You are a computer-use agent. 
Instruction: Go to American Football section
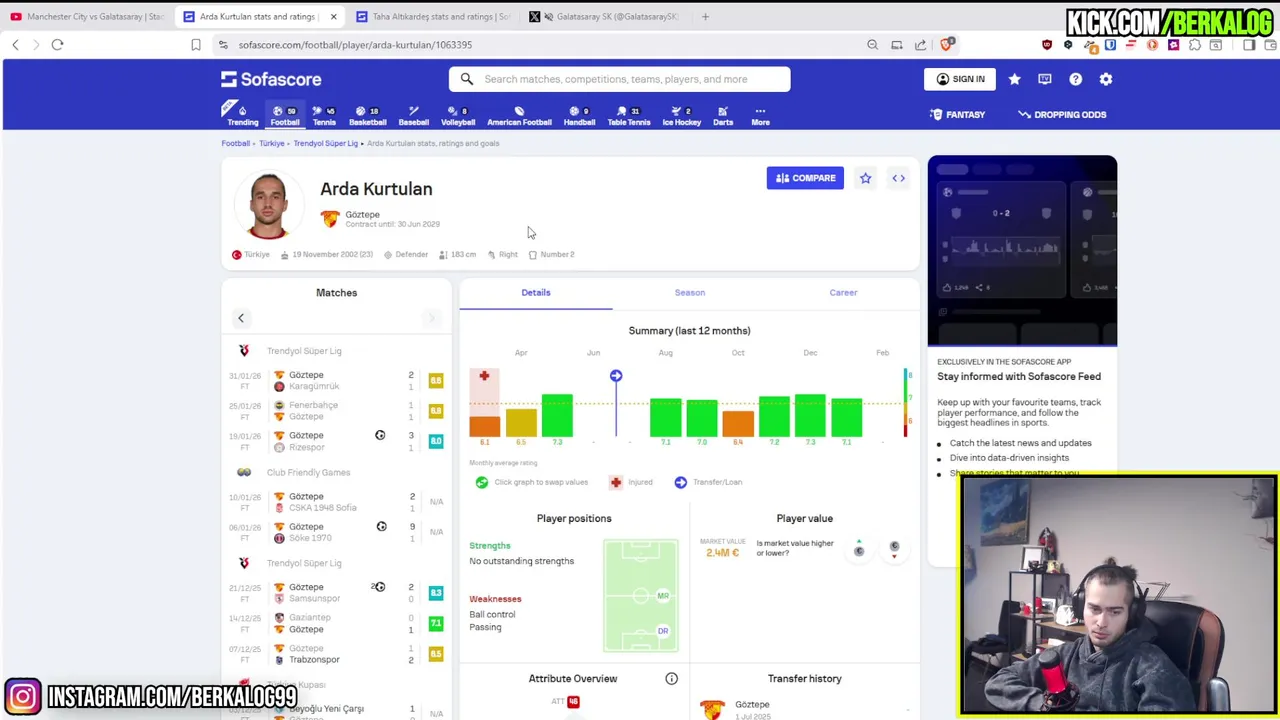coord(519,115)
